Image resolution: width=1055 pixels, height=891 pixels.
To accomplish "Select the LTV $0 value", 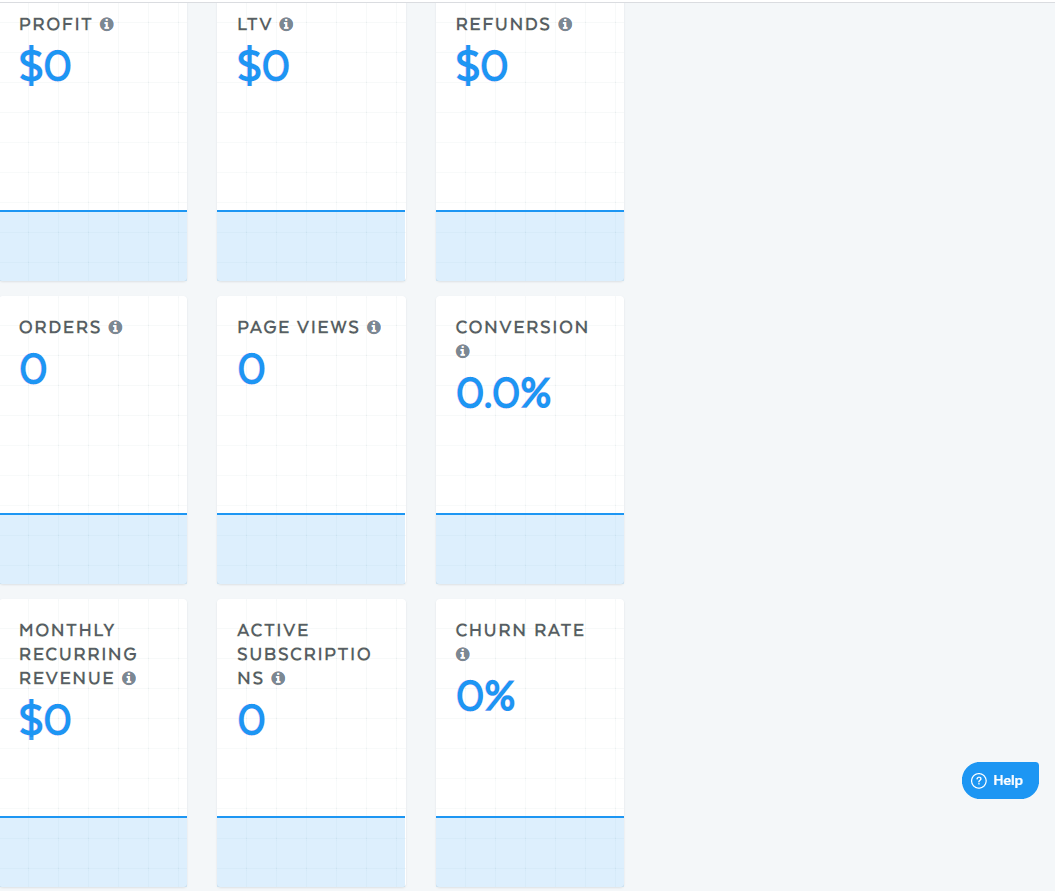I will [263, 66].
